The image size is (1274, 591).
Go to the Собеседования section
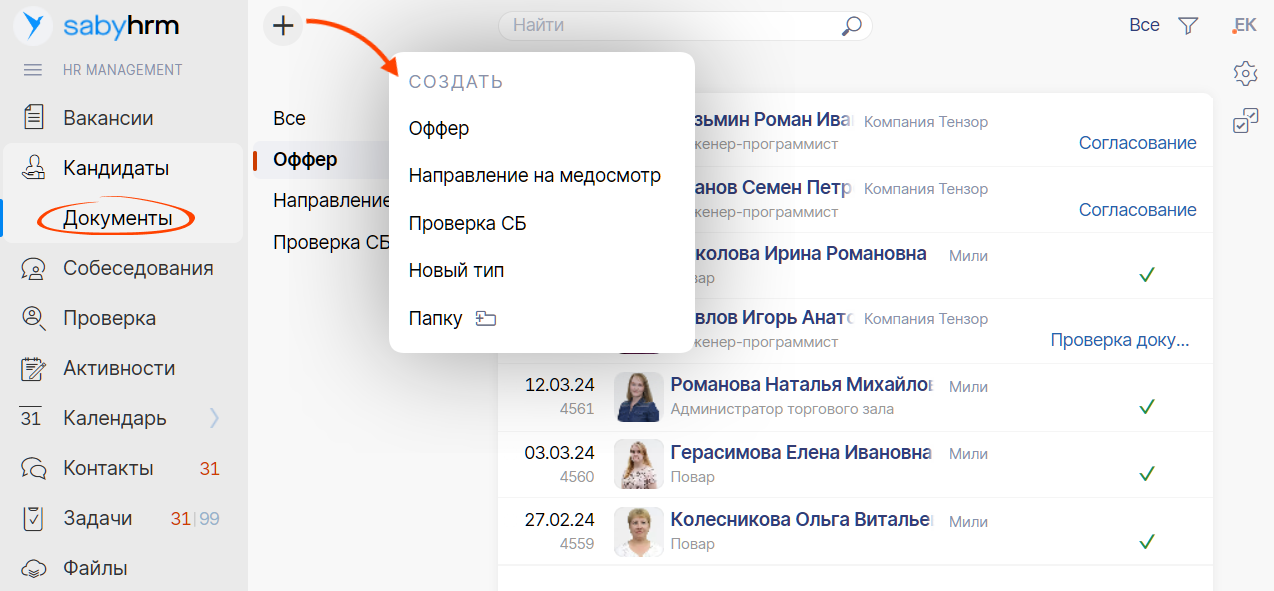point(137,268)
